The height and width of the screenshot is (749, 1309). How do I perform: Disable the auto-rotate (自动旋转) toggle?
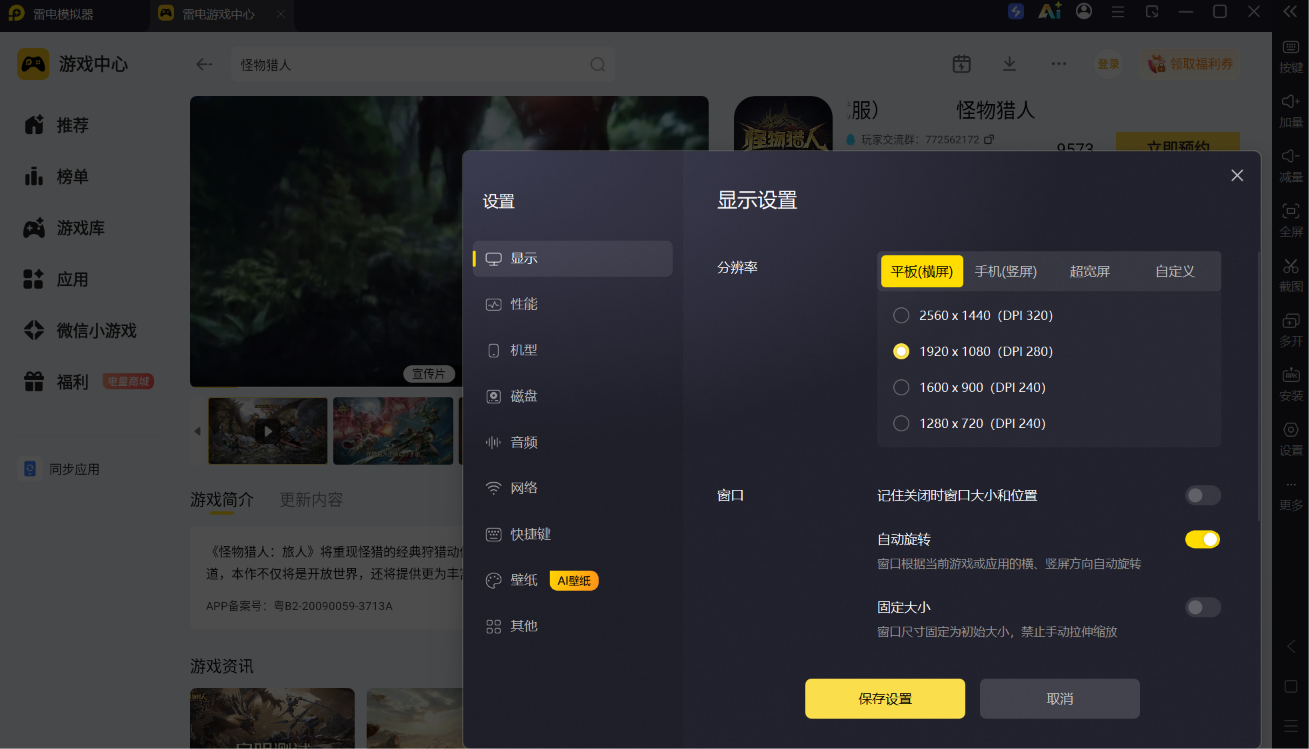pyautogui.click(x=1203, y=539)
